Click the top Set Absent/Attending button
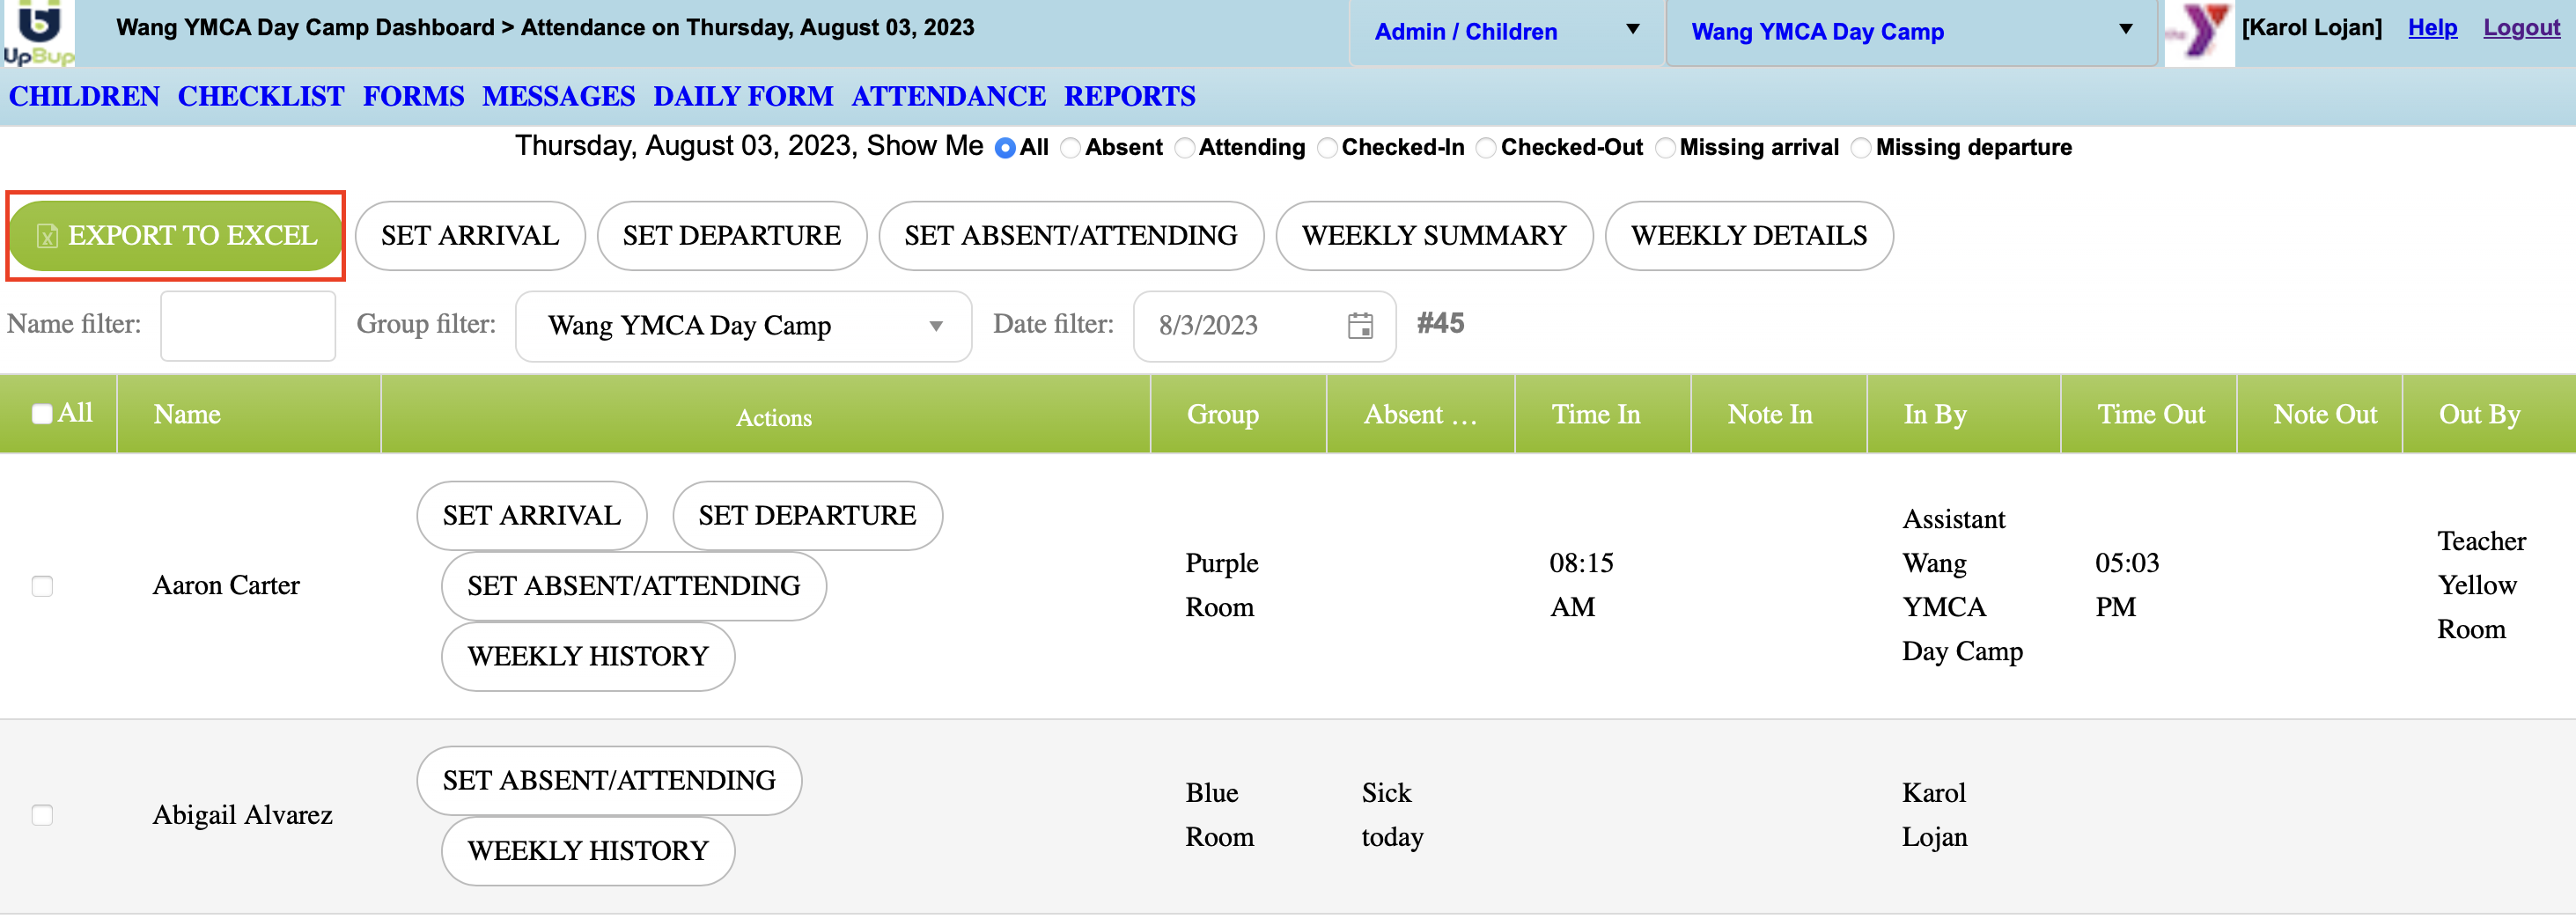Viewport: 2576px width, 919px height. (1071, 236)
